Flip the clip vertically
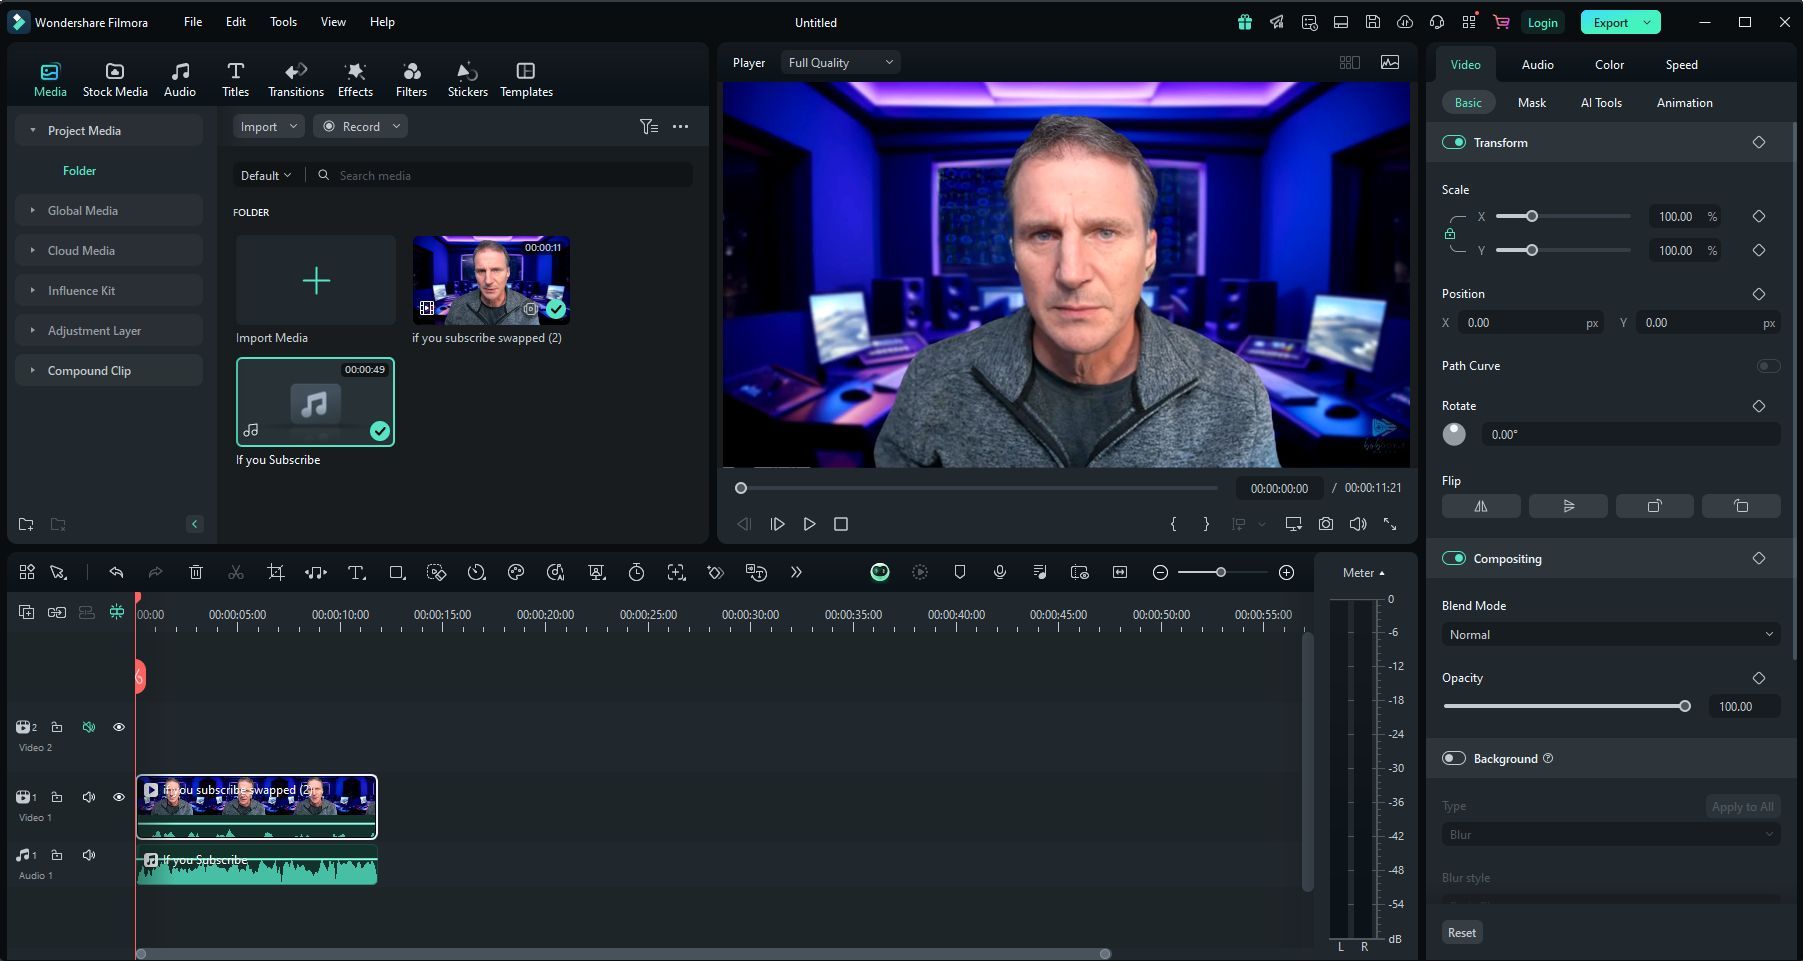The width and height of the screenshot is (1803, 961). [1568, 506]
